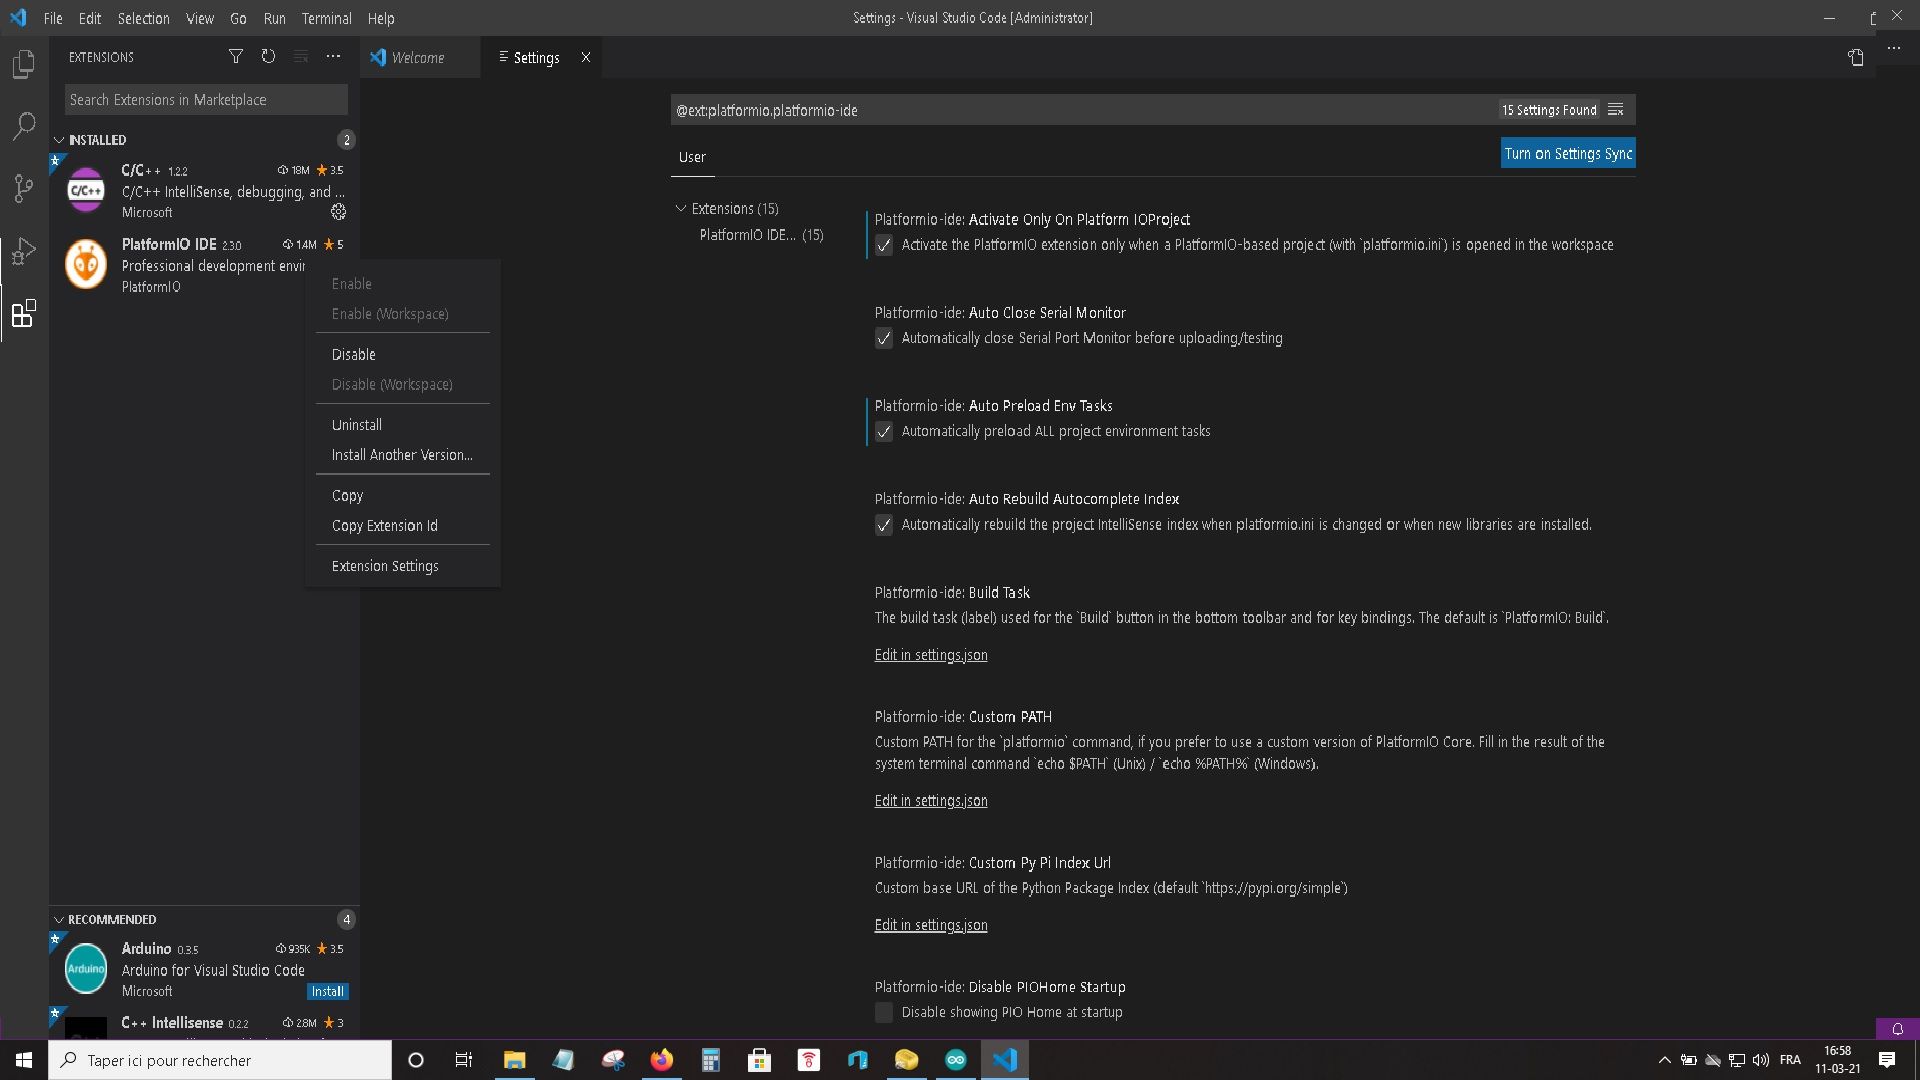The height and width of the screenshot is (1080, 1920).
Task: Open Windows action center icon
Action: 1887,1060
